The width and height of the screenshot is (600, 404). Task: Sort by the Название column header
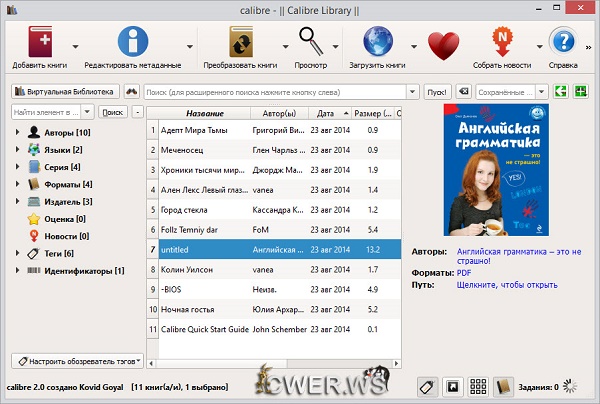click(204, 112)
